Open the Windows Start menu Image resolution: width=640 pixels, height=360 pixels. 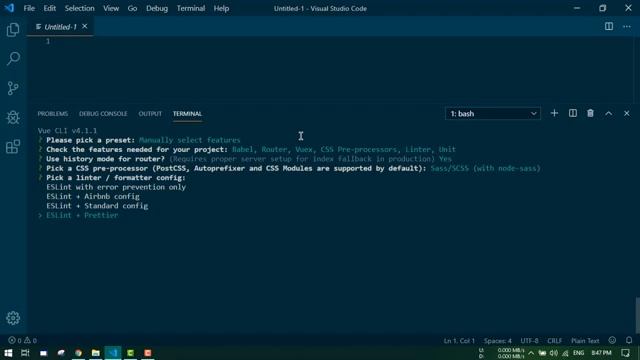click(x=8, y=353)
